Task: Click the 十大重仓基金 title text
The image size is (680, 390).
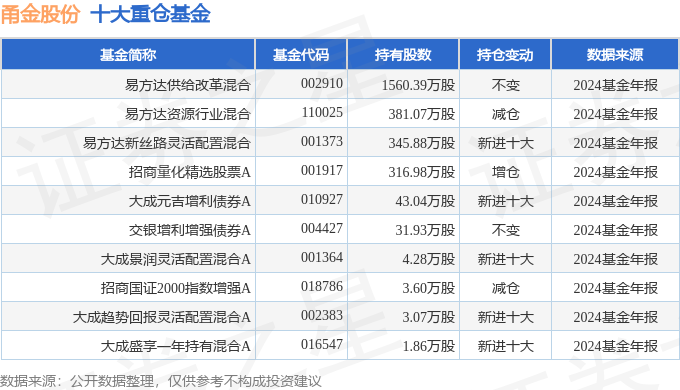Action: [x=150, y=14]
